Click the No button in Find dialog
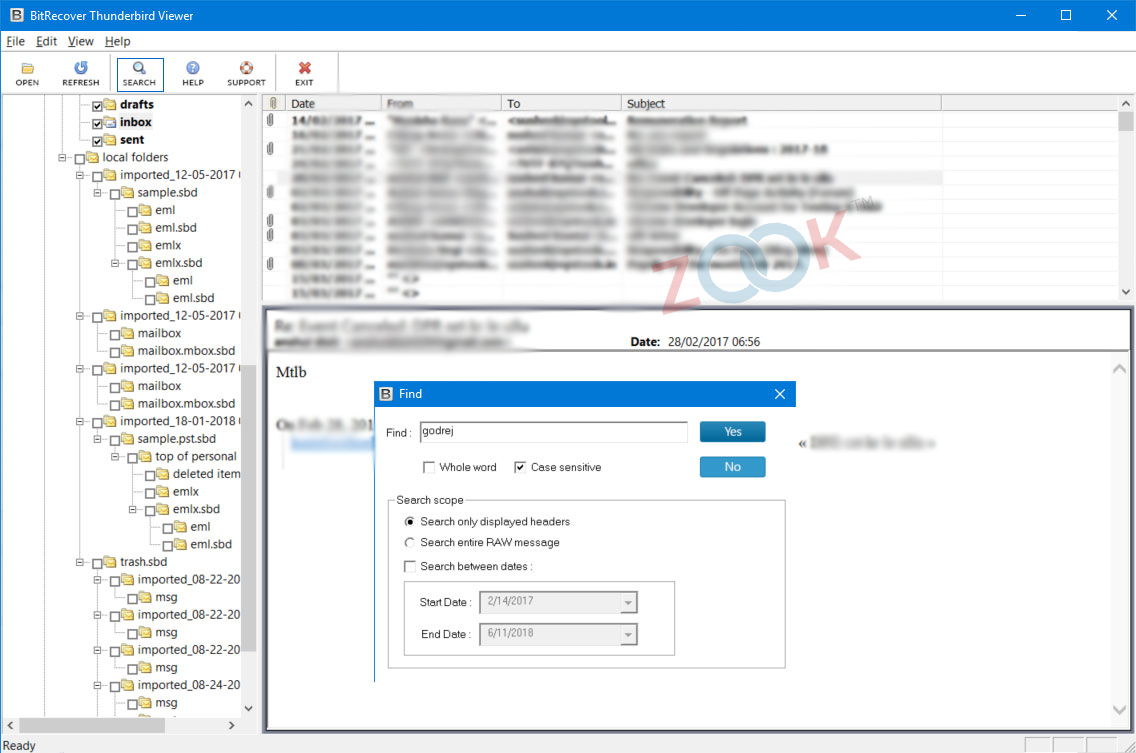 (732, 467)
